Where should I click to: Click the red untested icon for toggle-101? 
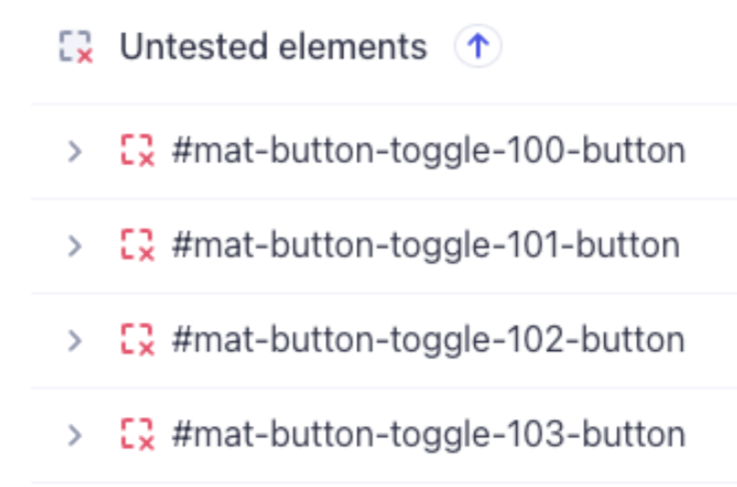pos(137,245)
